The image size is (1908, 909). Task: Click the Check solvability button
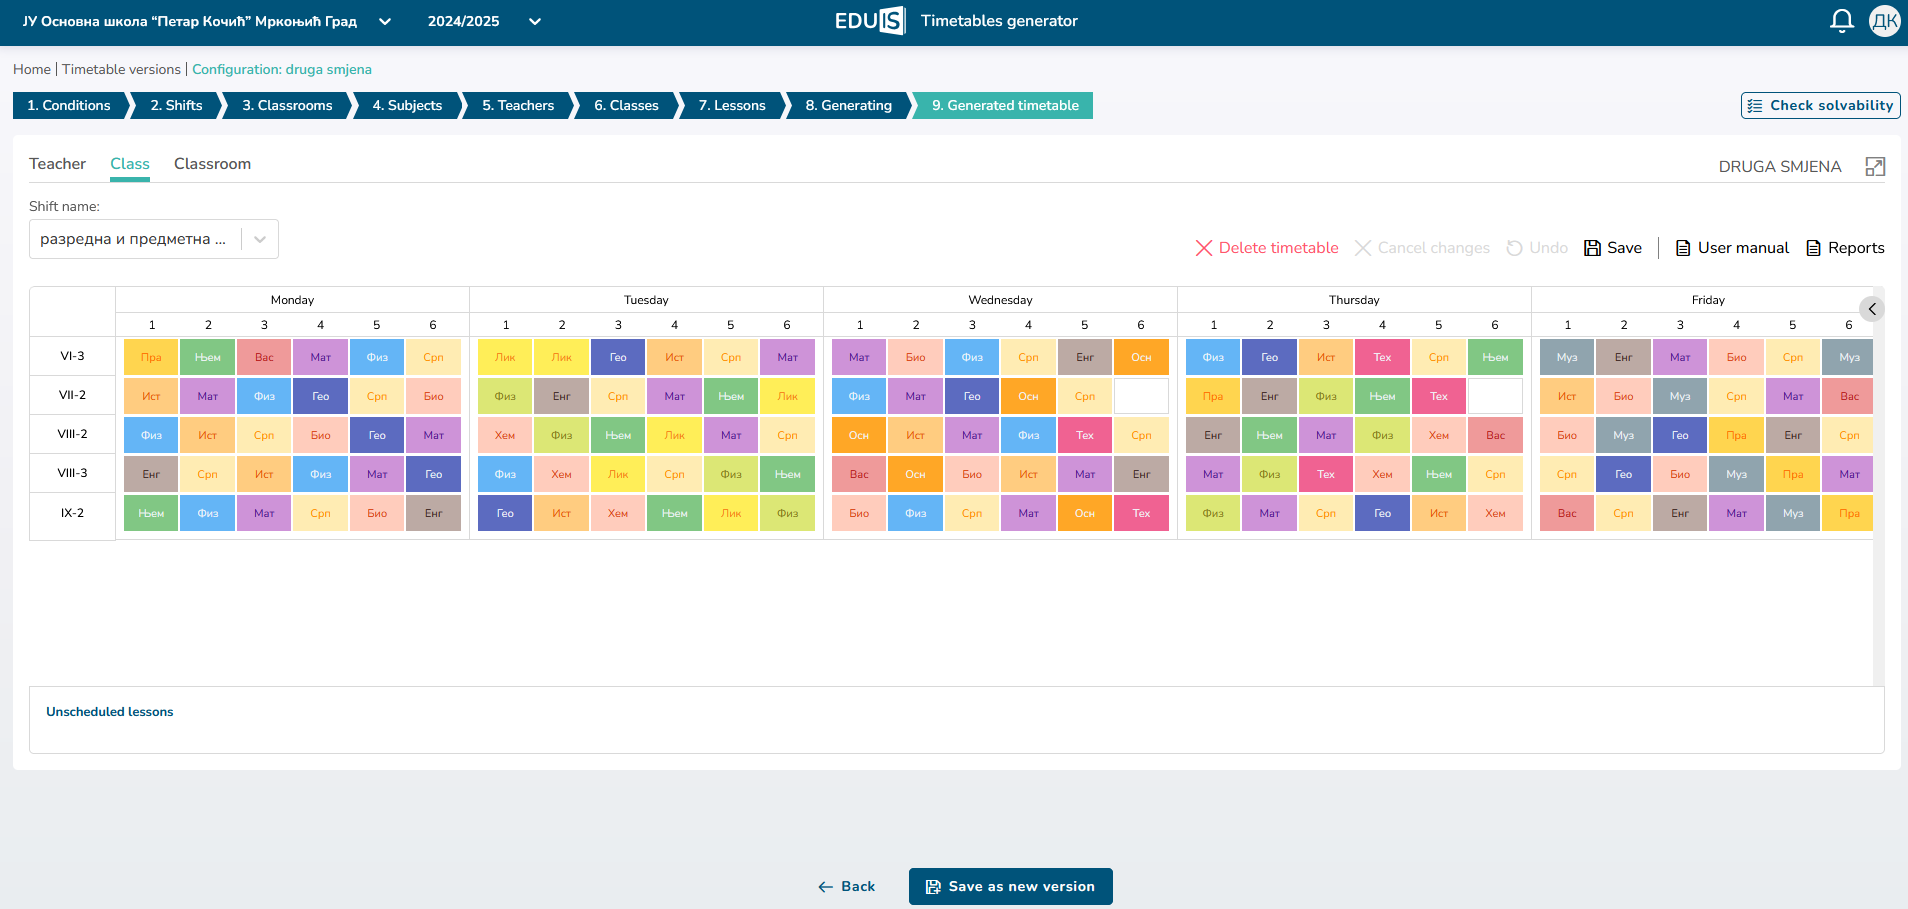click(x=1820, y=105)
